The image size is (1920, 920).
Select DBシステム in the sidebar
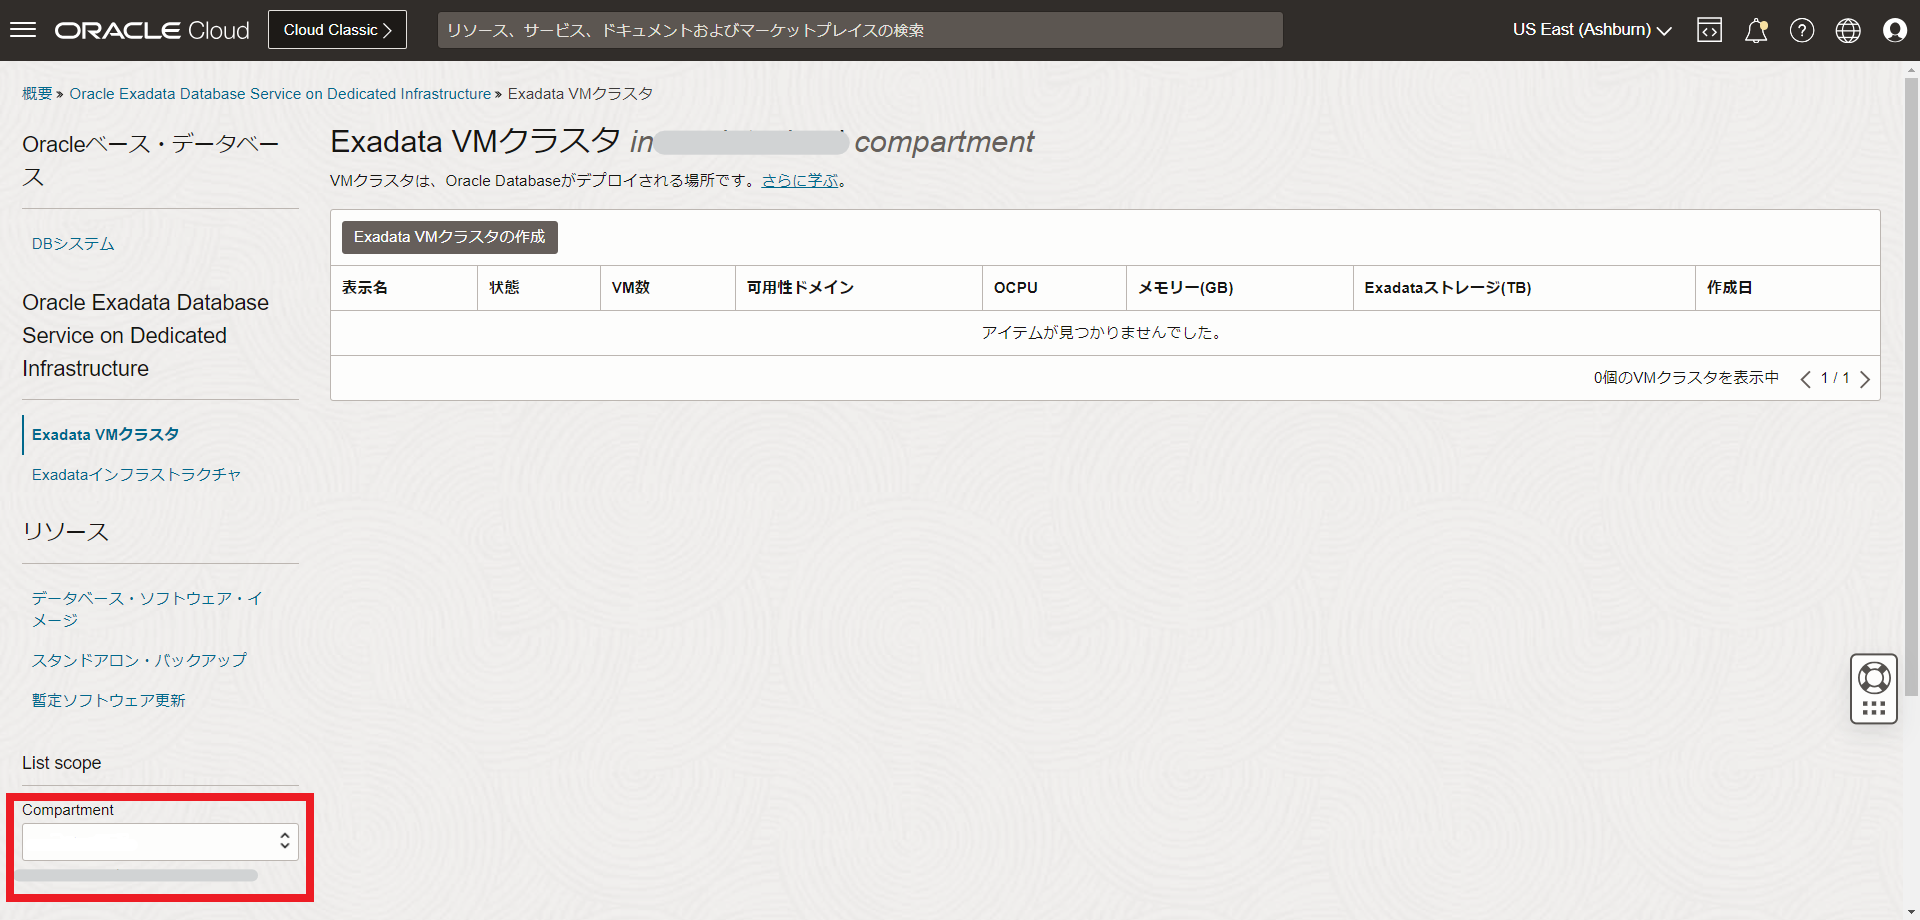[x=73, y=244]
